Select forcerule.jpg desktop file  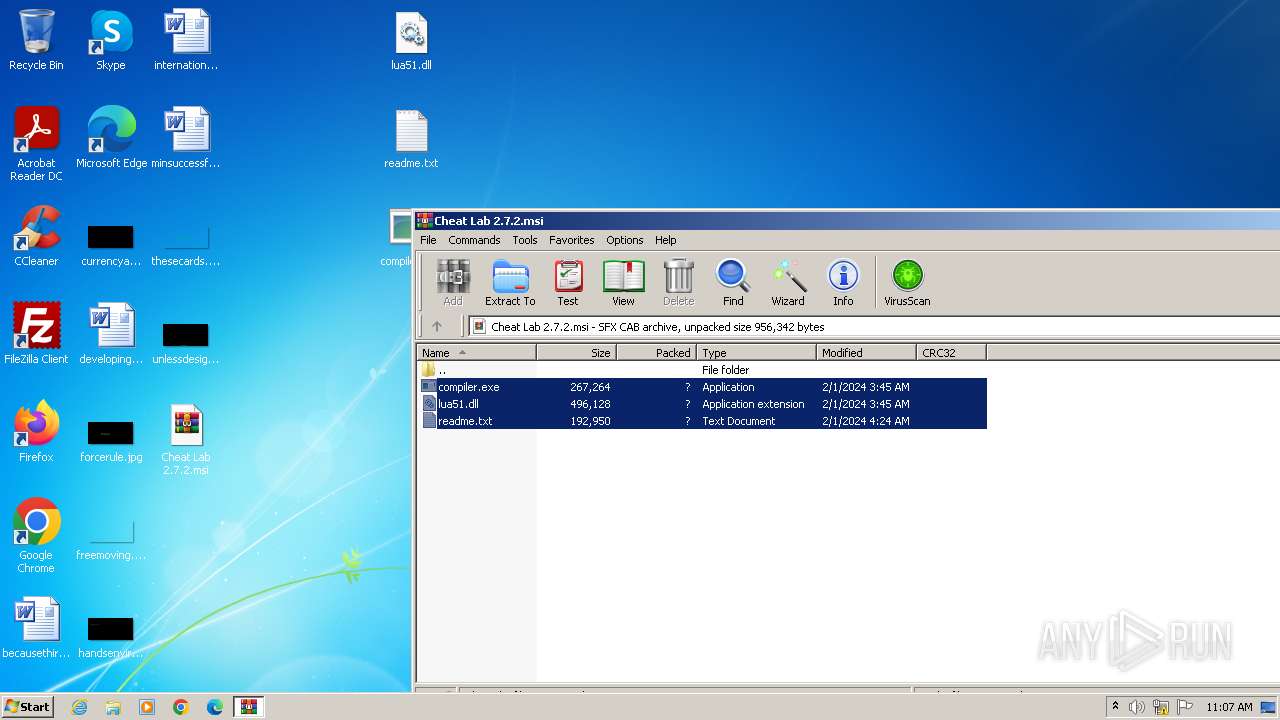point(111,438)
